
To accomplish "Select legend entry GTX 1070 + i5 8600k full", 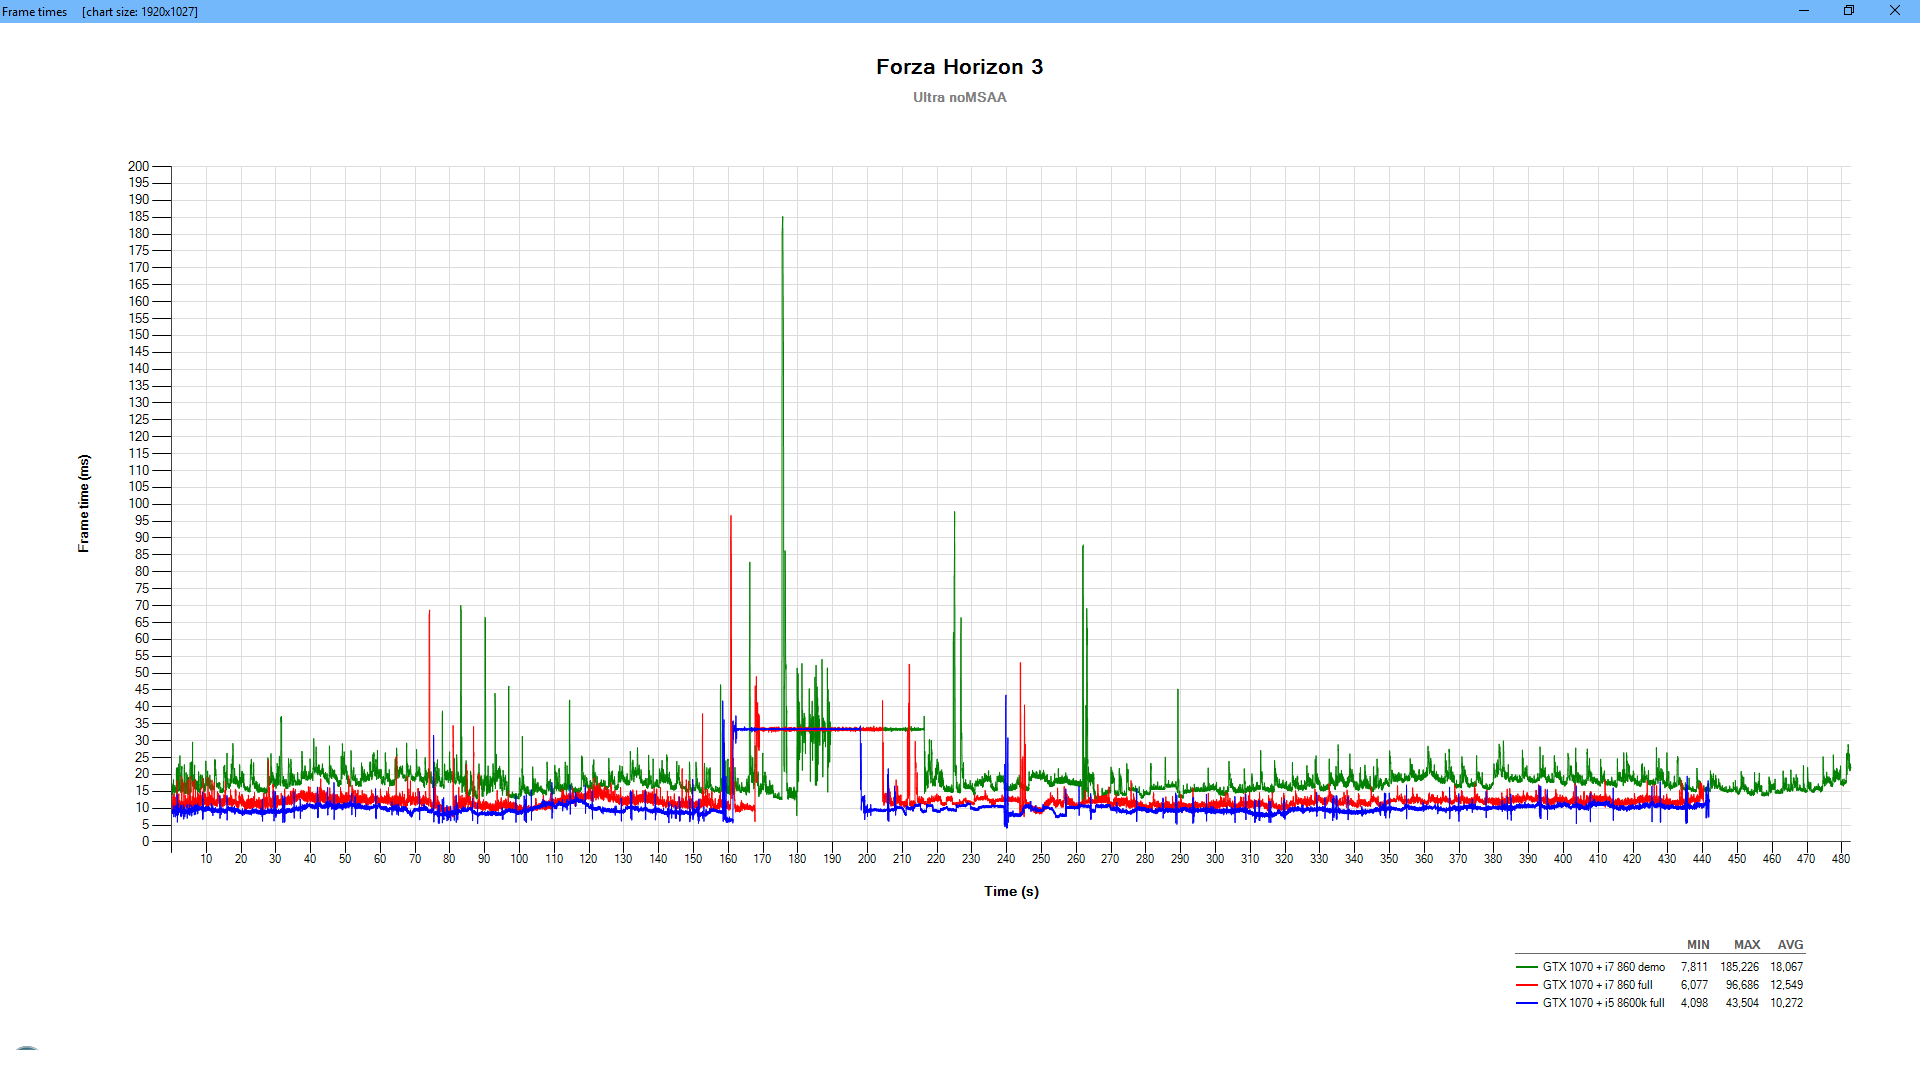I will 1603,1003.
